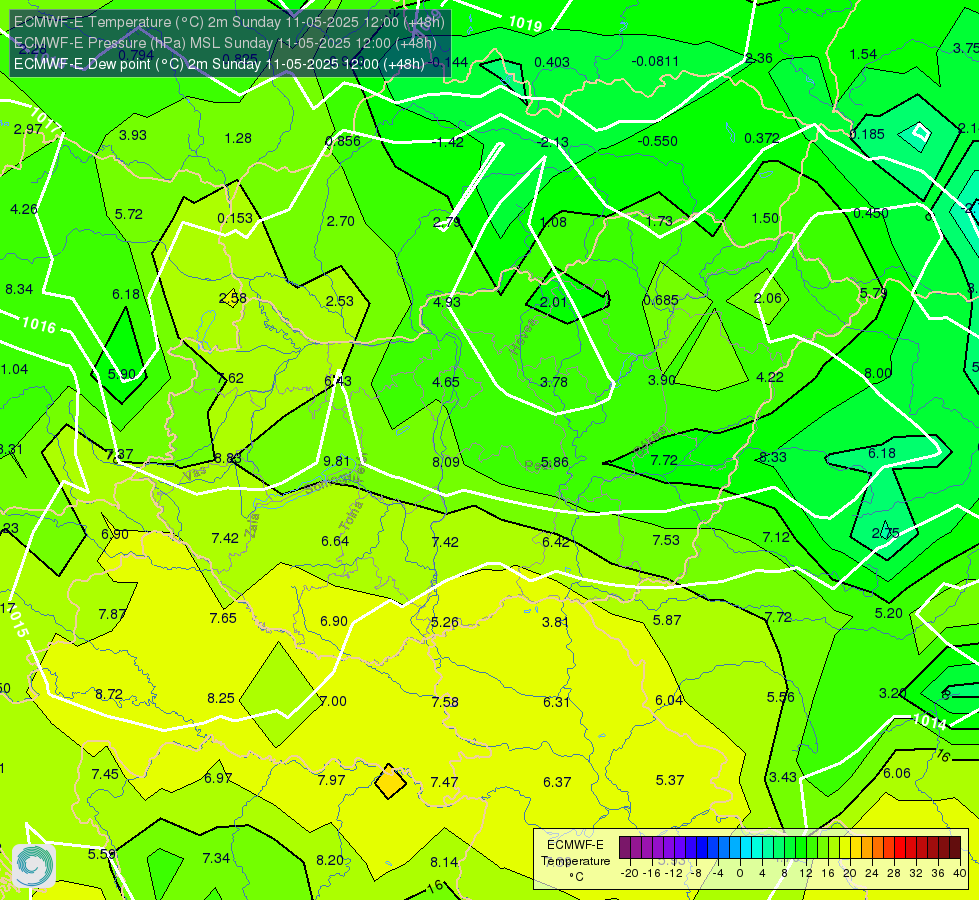Click the dew point value 7.34
Image resolution: width=979 pixels, height=900 pixels.
[x=216, y=858]
